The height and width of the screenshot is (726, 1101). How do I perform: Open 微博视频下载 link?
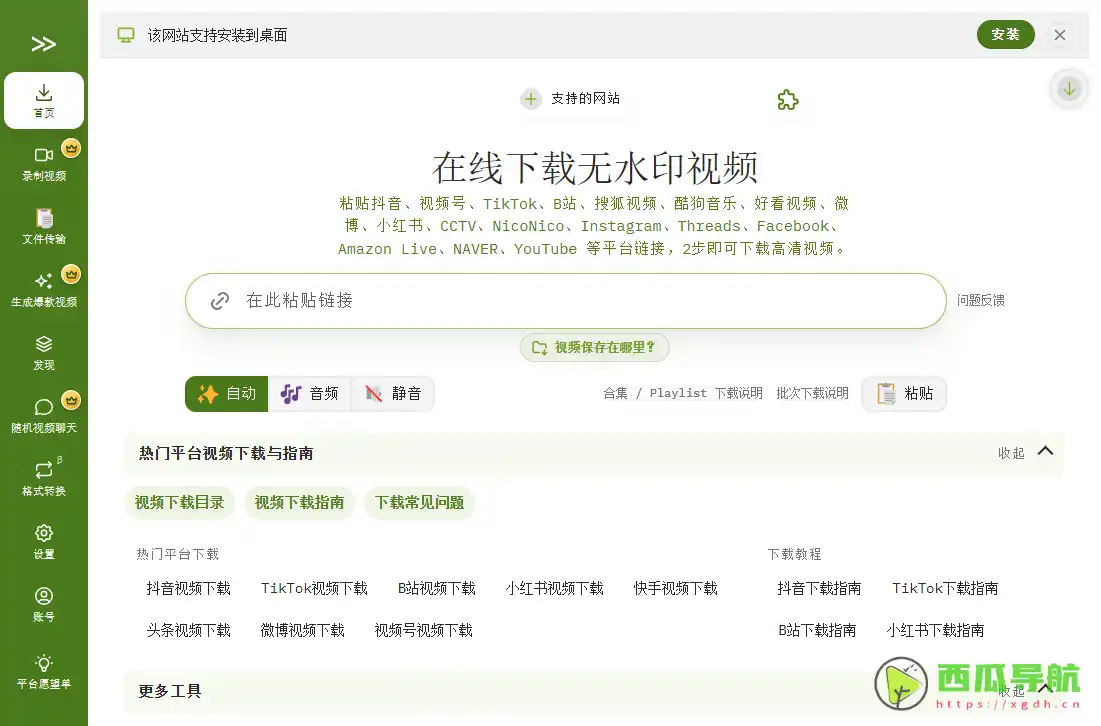tap(303, 631)
